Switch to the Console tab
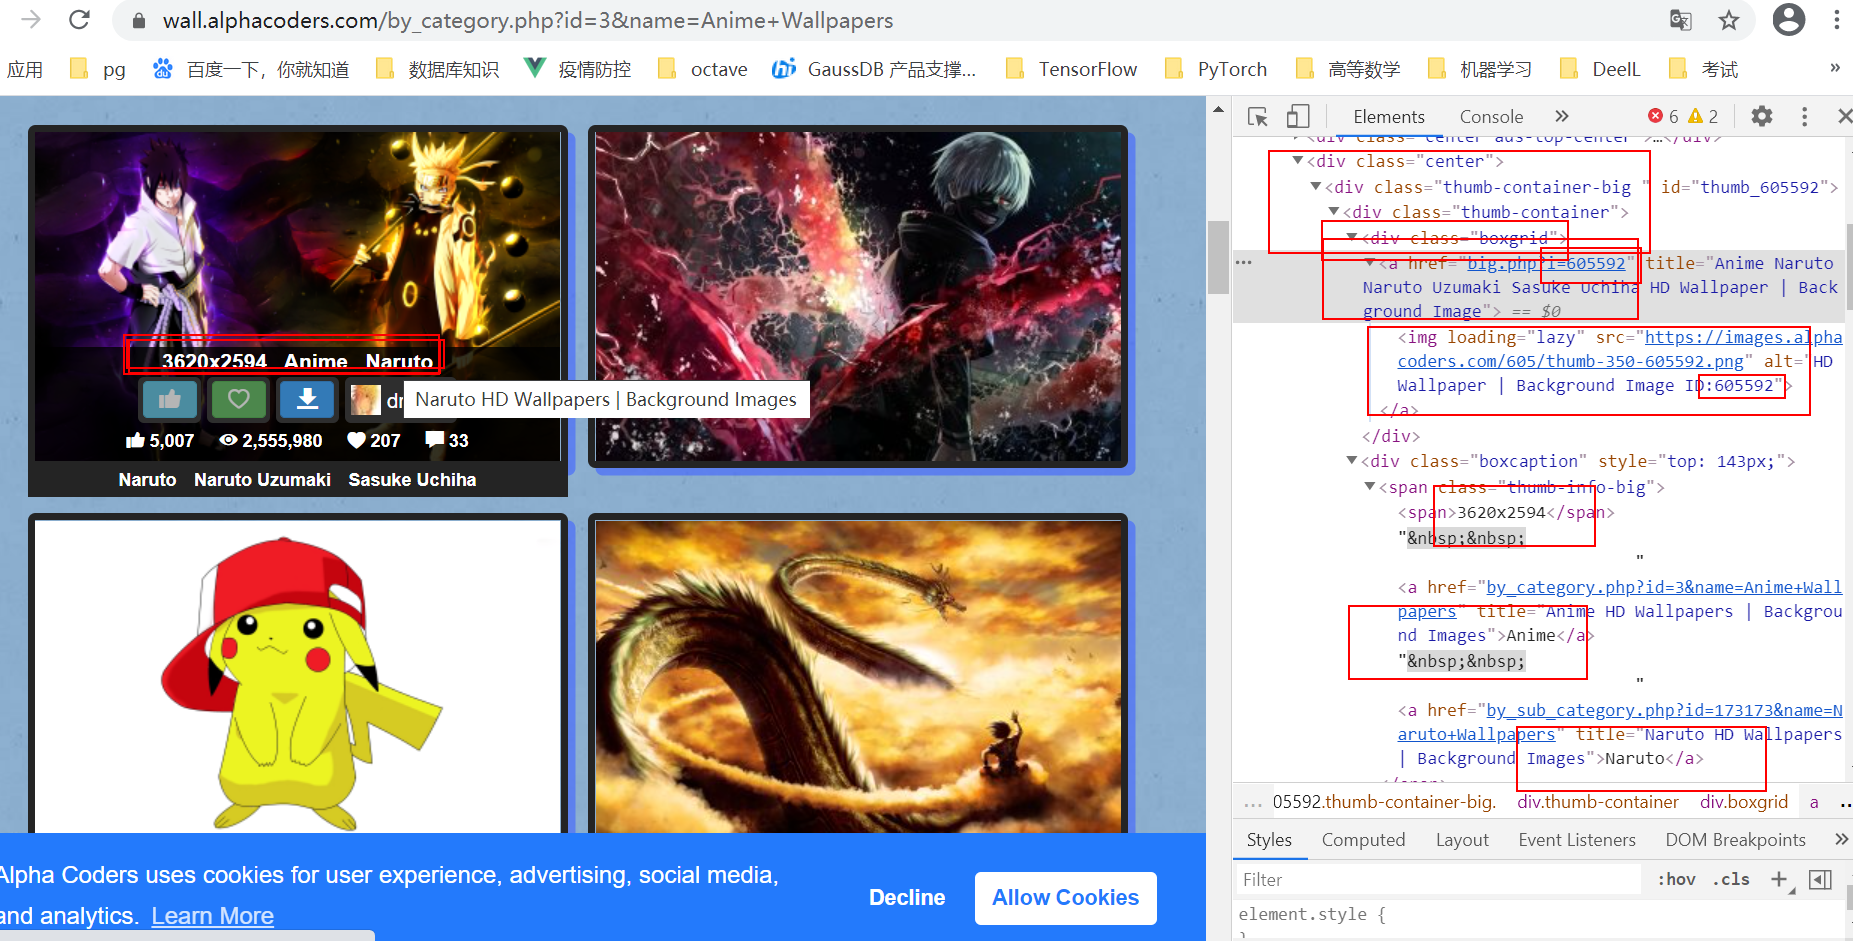Viewport: 1853px width, 941px height. (1491, 117)
